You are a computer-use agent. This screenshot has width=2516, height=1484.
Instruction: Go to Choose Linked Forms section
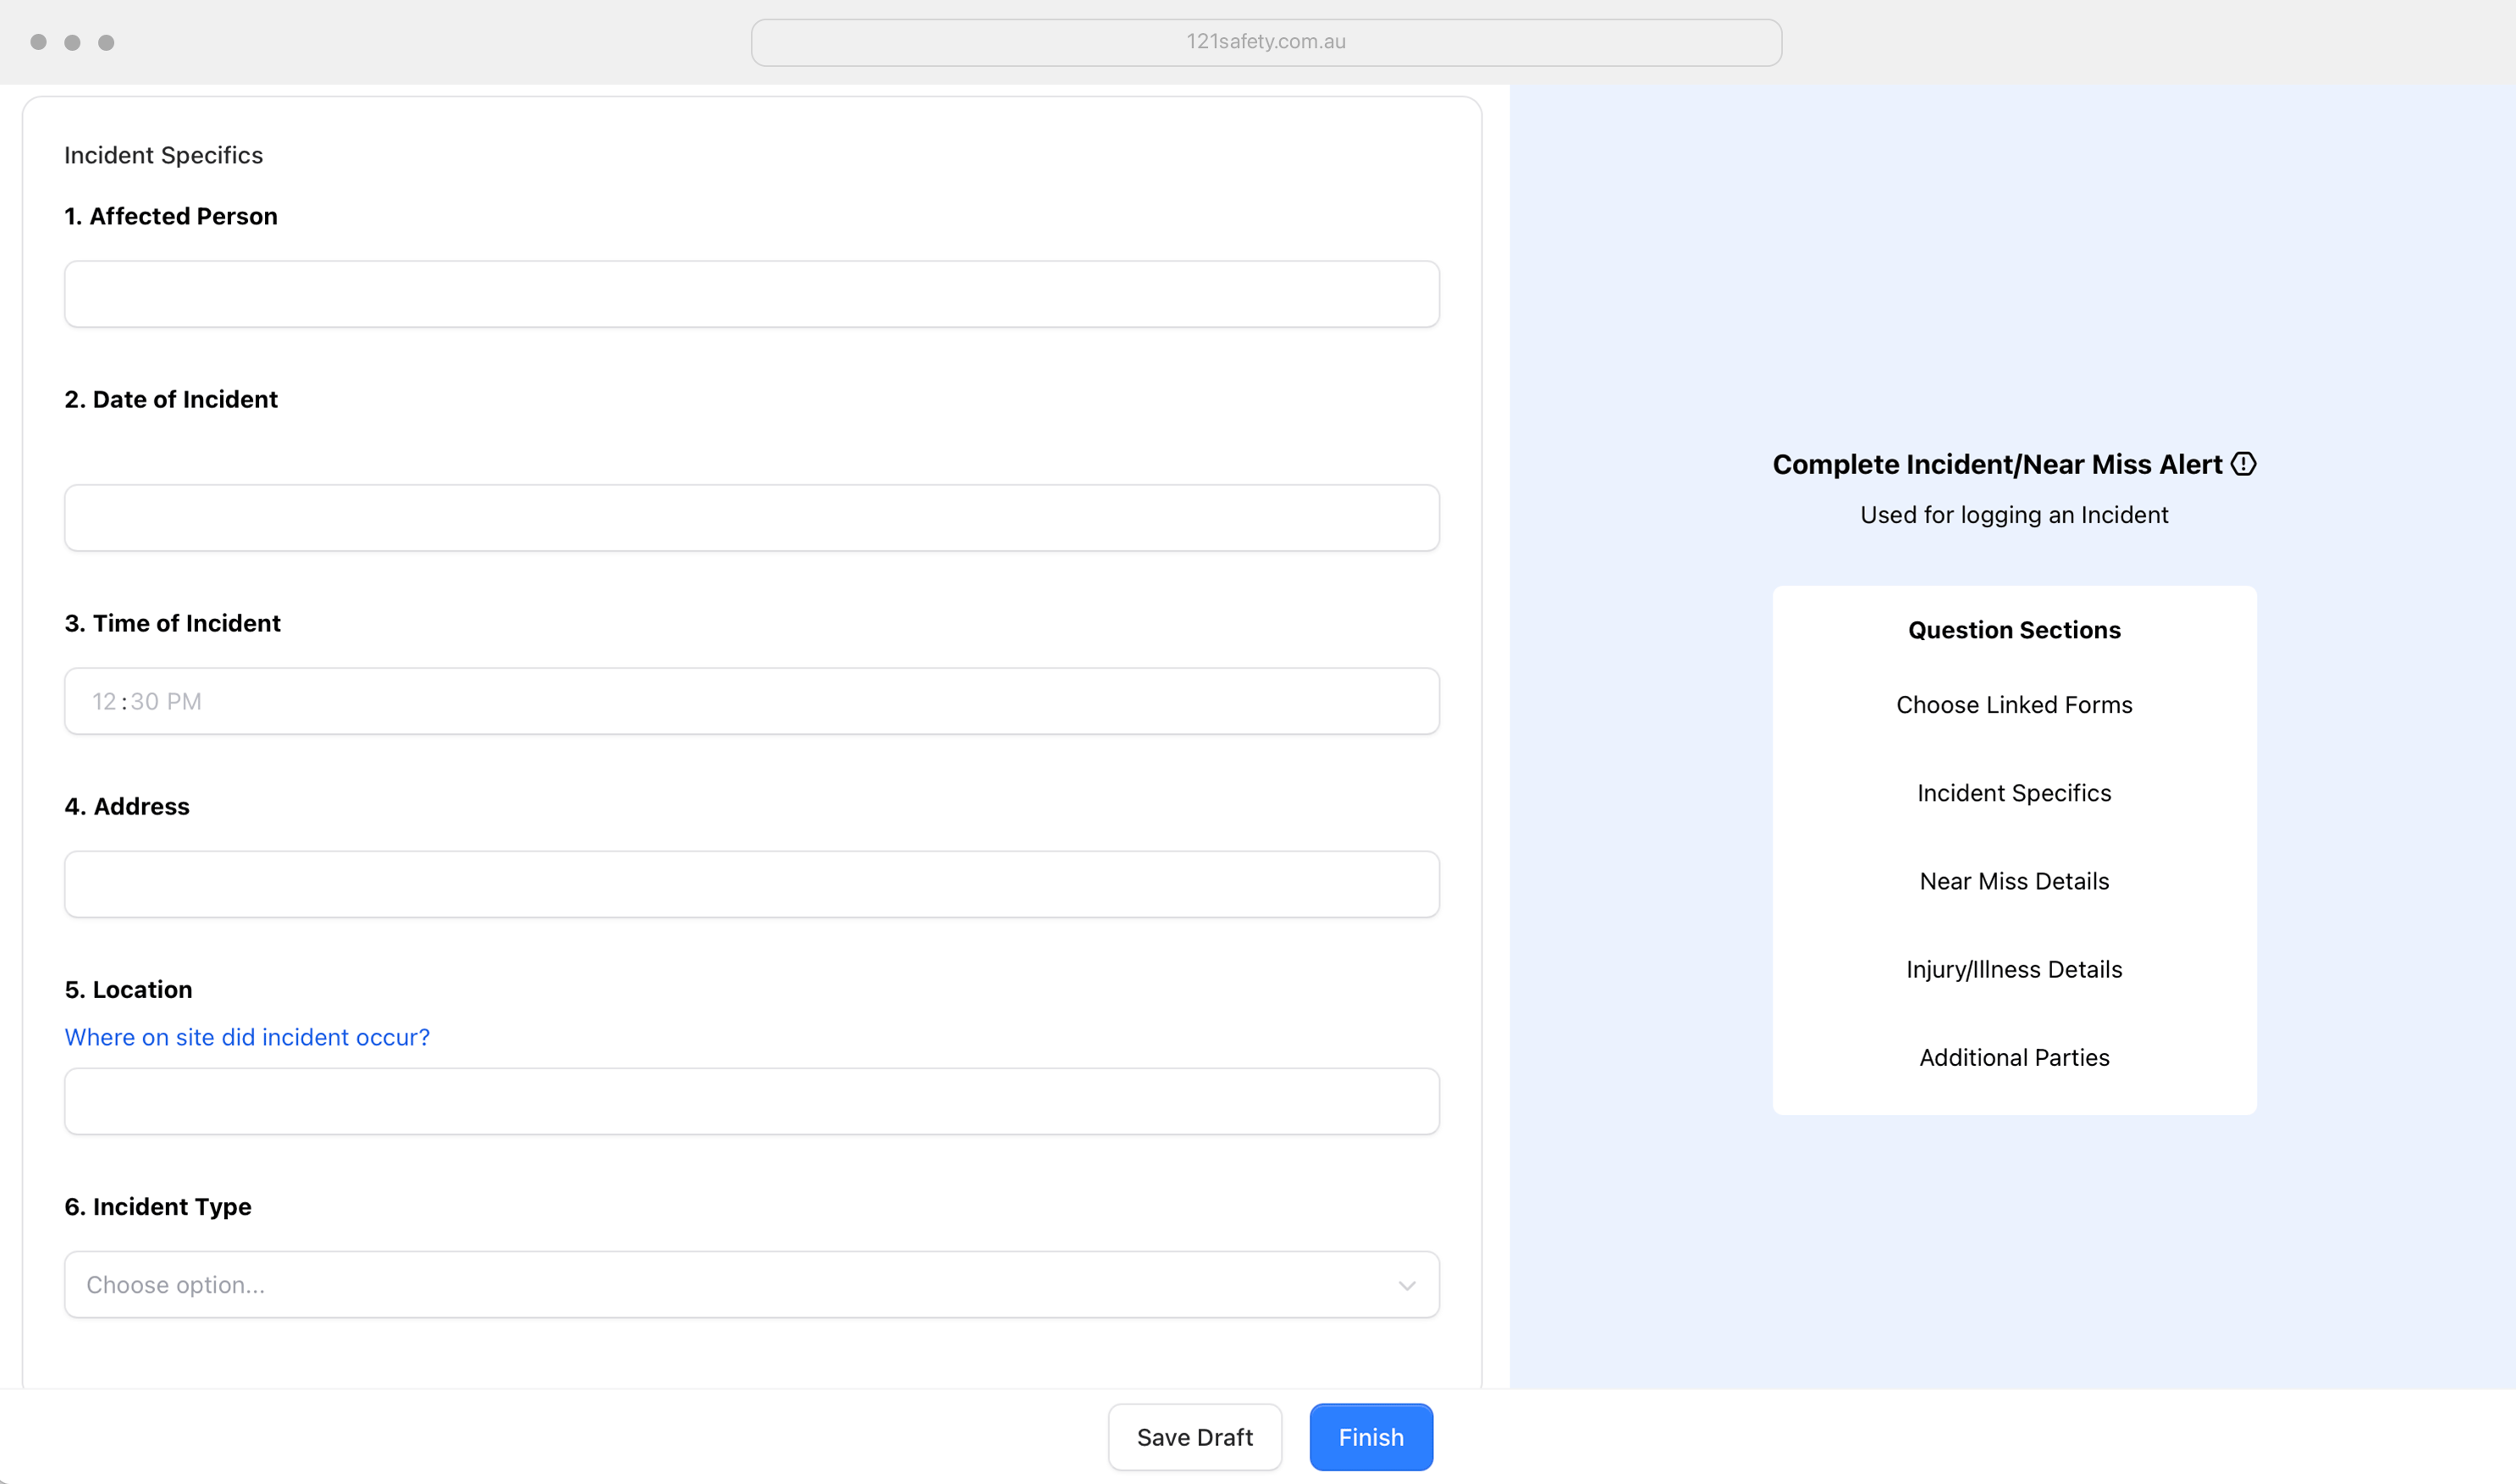pyautogui.click(x=2014, y=705)
